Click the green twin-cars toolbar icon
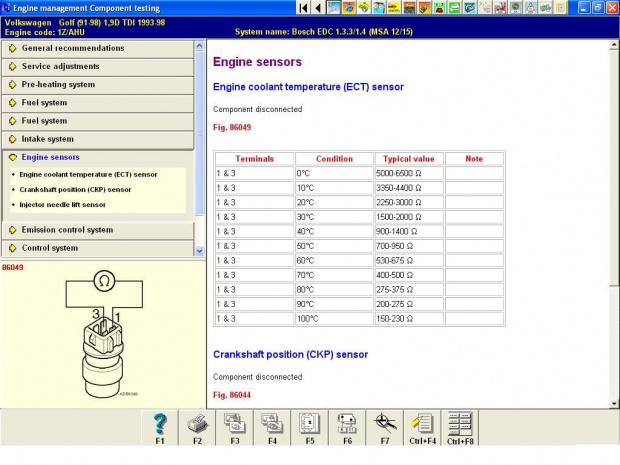The height and width of the screenshot is (465, 620). [x=545, y=8]
